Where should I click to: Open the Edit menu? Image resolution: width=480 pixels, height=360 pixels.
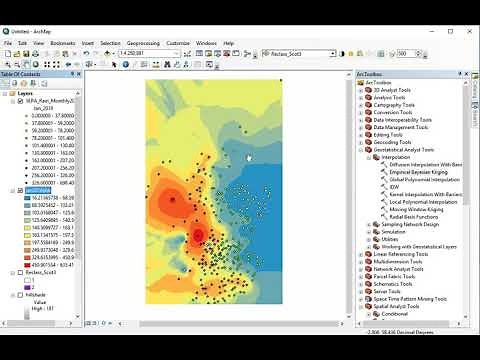pyautogui.click(x=22, y=43)
